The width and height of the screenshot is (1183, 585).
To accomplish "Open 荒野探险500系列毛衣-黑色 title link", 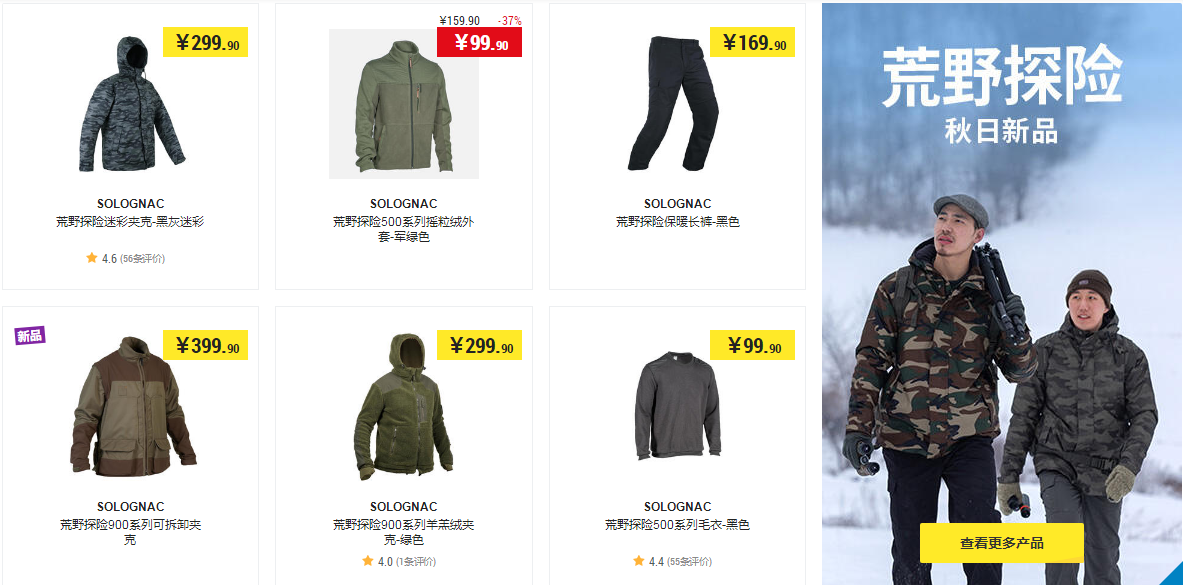I will pyautogui.click(x=678, y=525).
